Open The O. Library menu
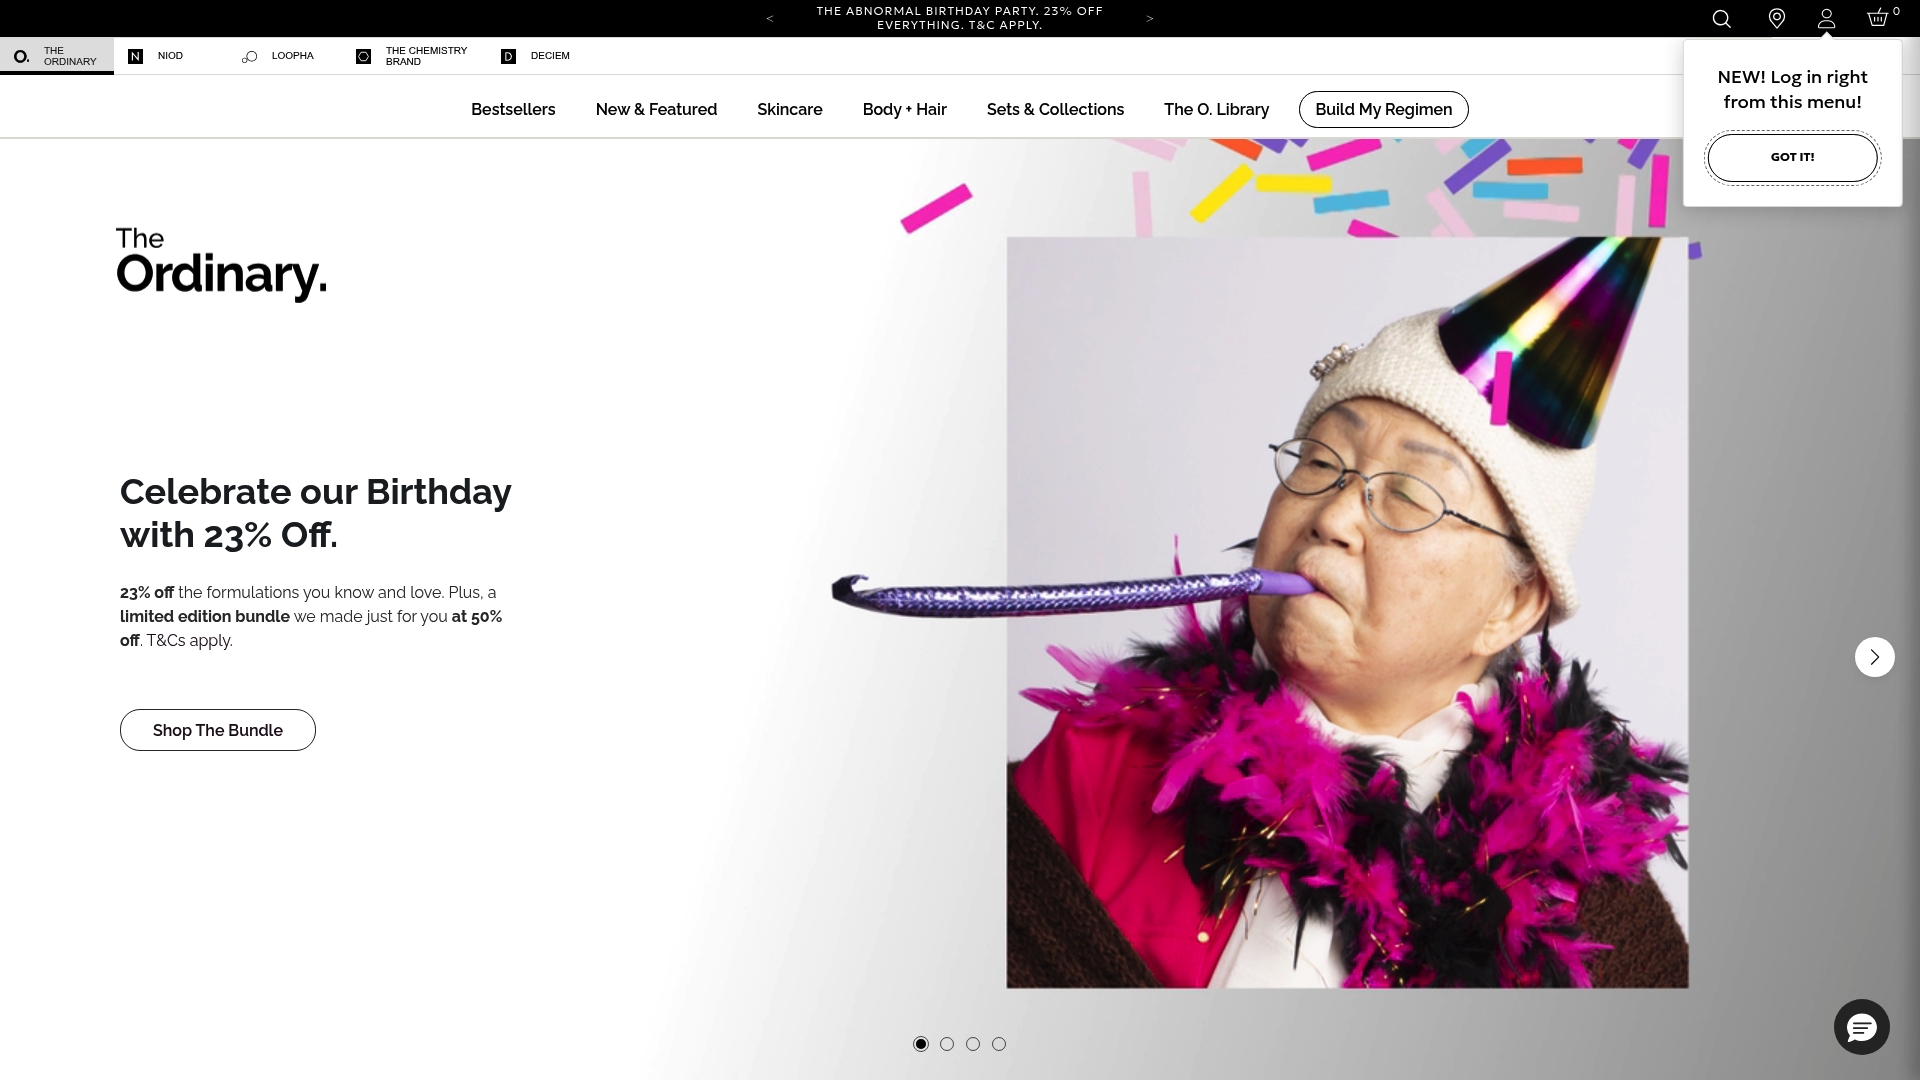 (x=1216, y=109)
